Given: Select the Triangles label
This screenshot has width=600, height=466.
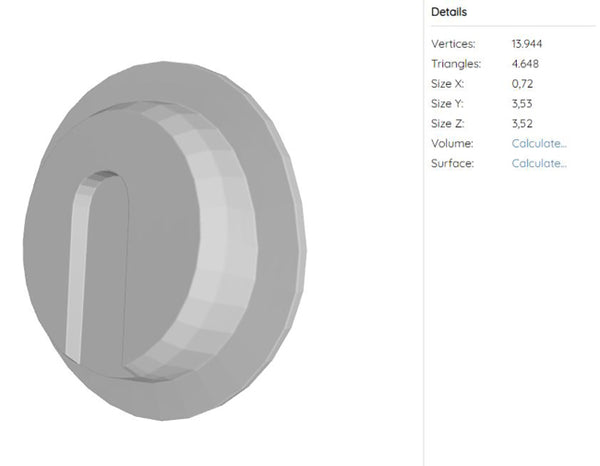Looking at the screenshot, I should (456, 64).
